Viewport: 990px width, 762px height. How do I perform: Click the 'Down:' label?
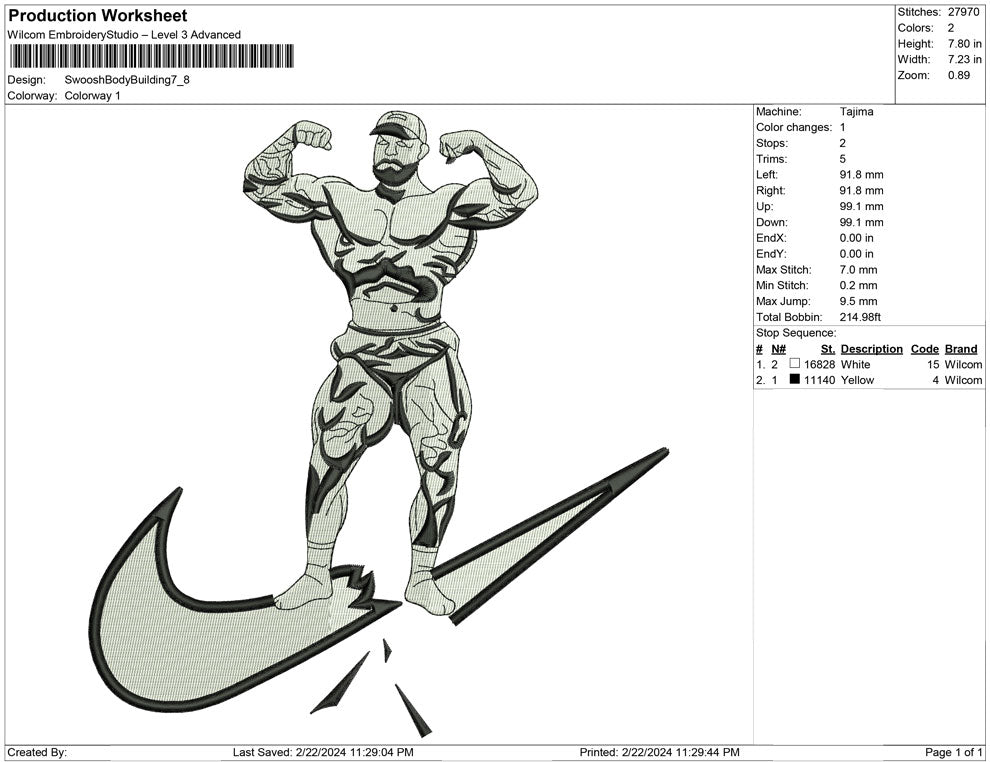click(772, 222)
